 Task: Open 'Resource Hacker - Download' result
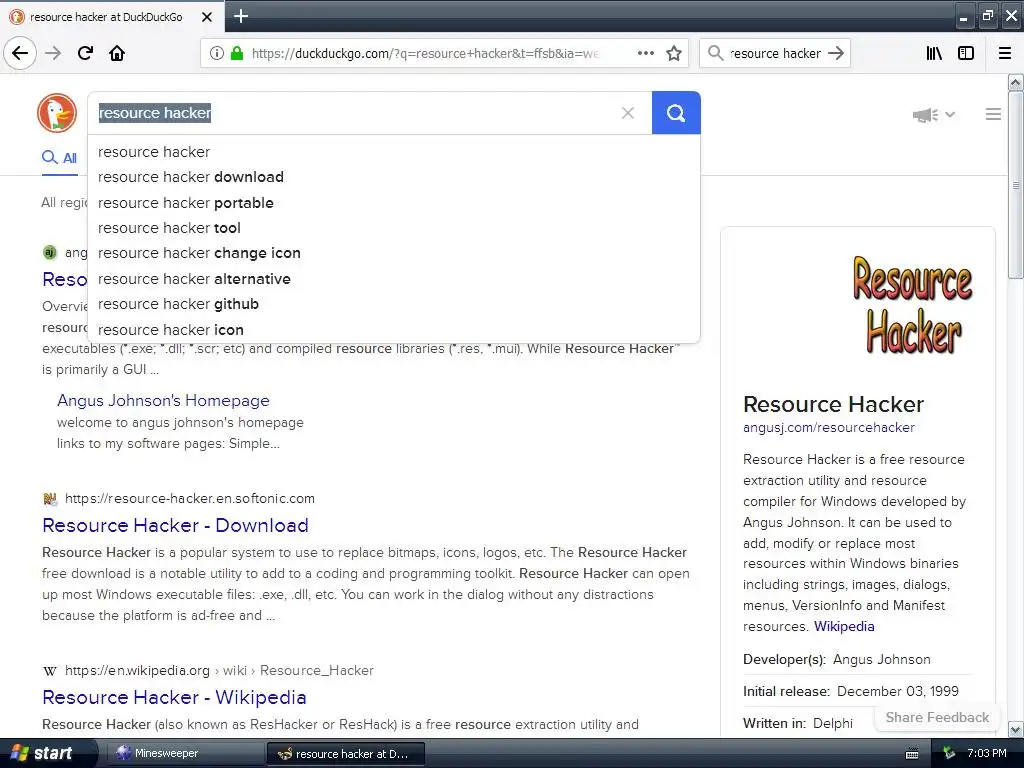tap(175, 525)
